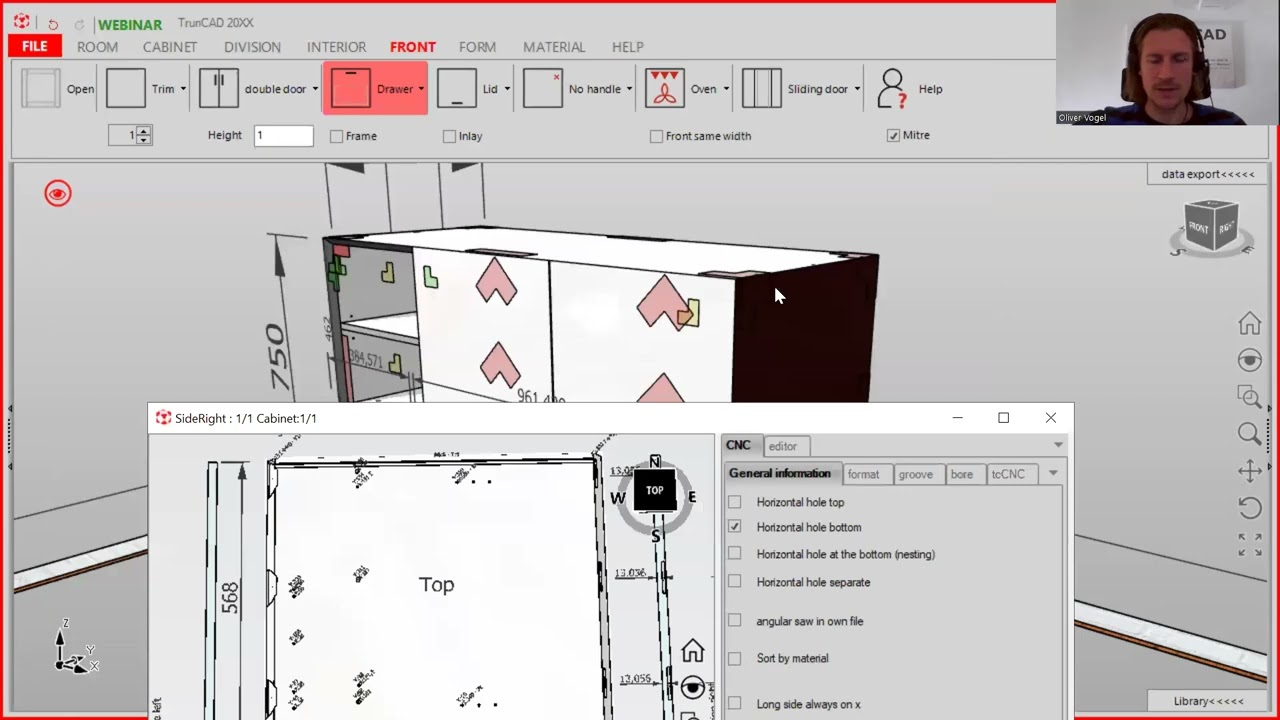Uncheck Horizontal hole bottom
This screenshot has height=720, width=1280.
pyautogui.click(x=735, y=527)
